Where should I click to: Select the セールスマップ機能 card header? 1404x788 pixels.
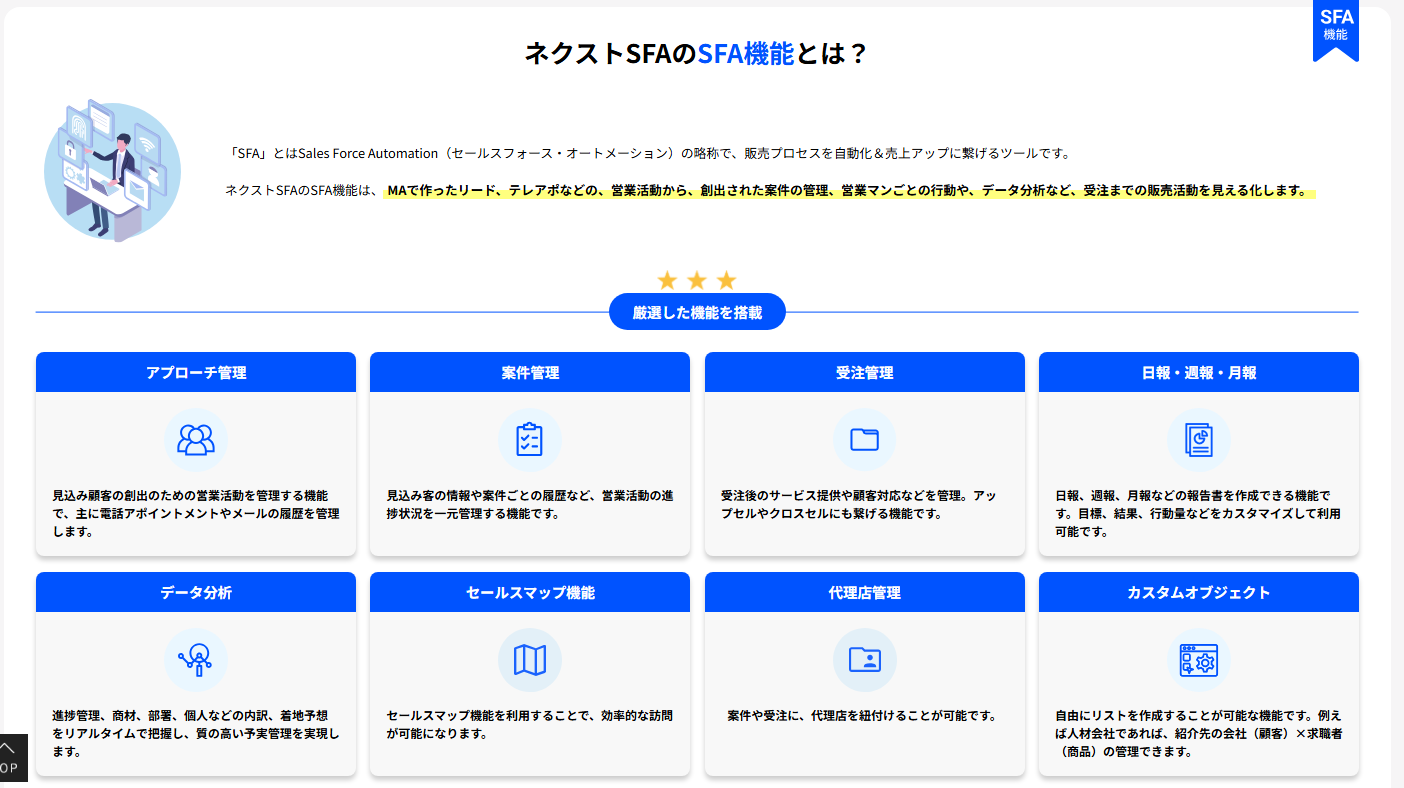click(x=530, y=593)
